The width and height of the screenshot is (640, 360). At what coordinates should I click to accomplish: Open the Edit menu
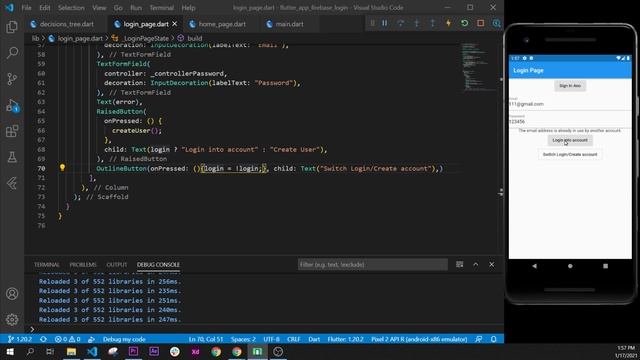click(x=45, y=8)
